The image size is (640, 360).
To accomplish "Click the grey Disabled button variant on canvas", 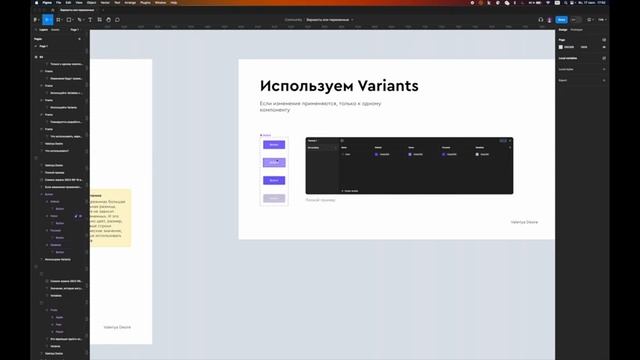I will coord(274,198).
